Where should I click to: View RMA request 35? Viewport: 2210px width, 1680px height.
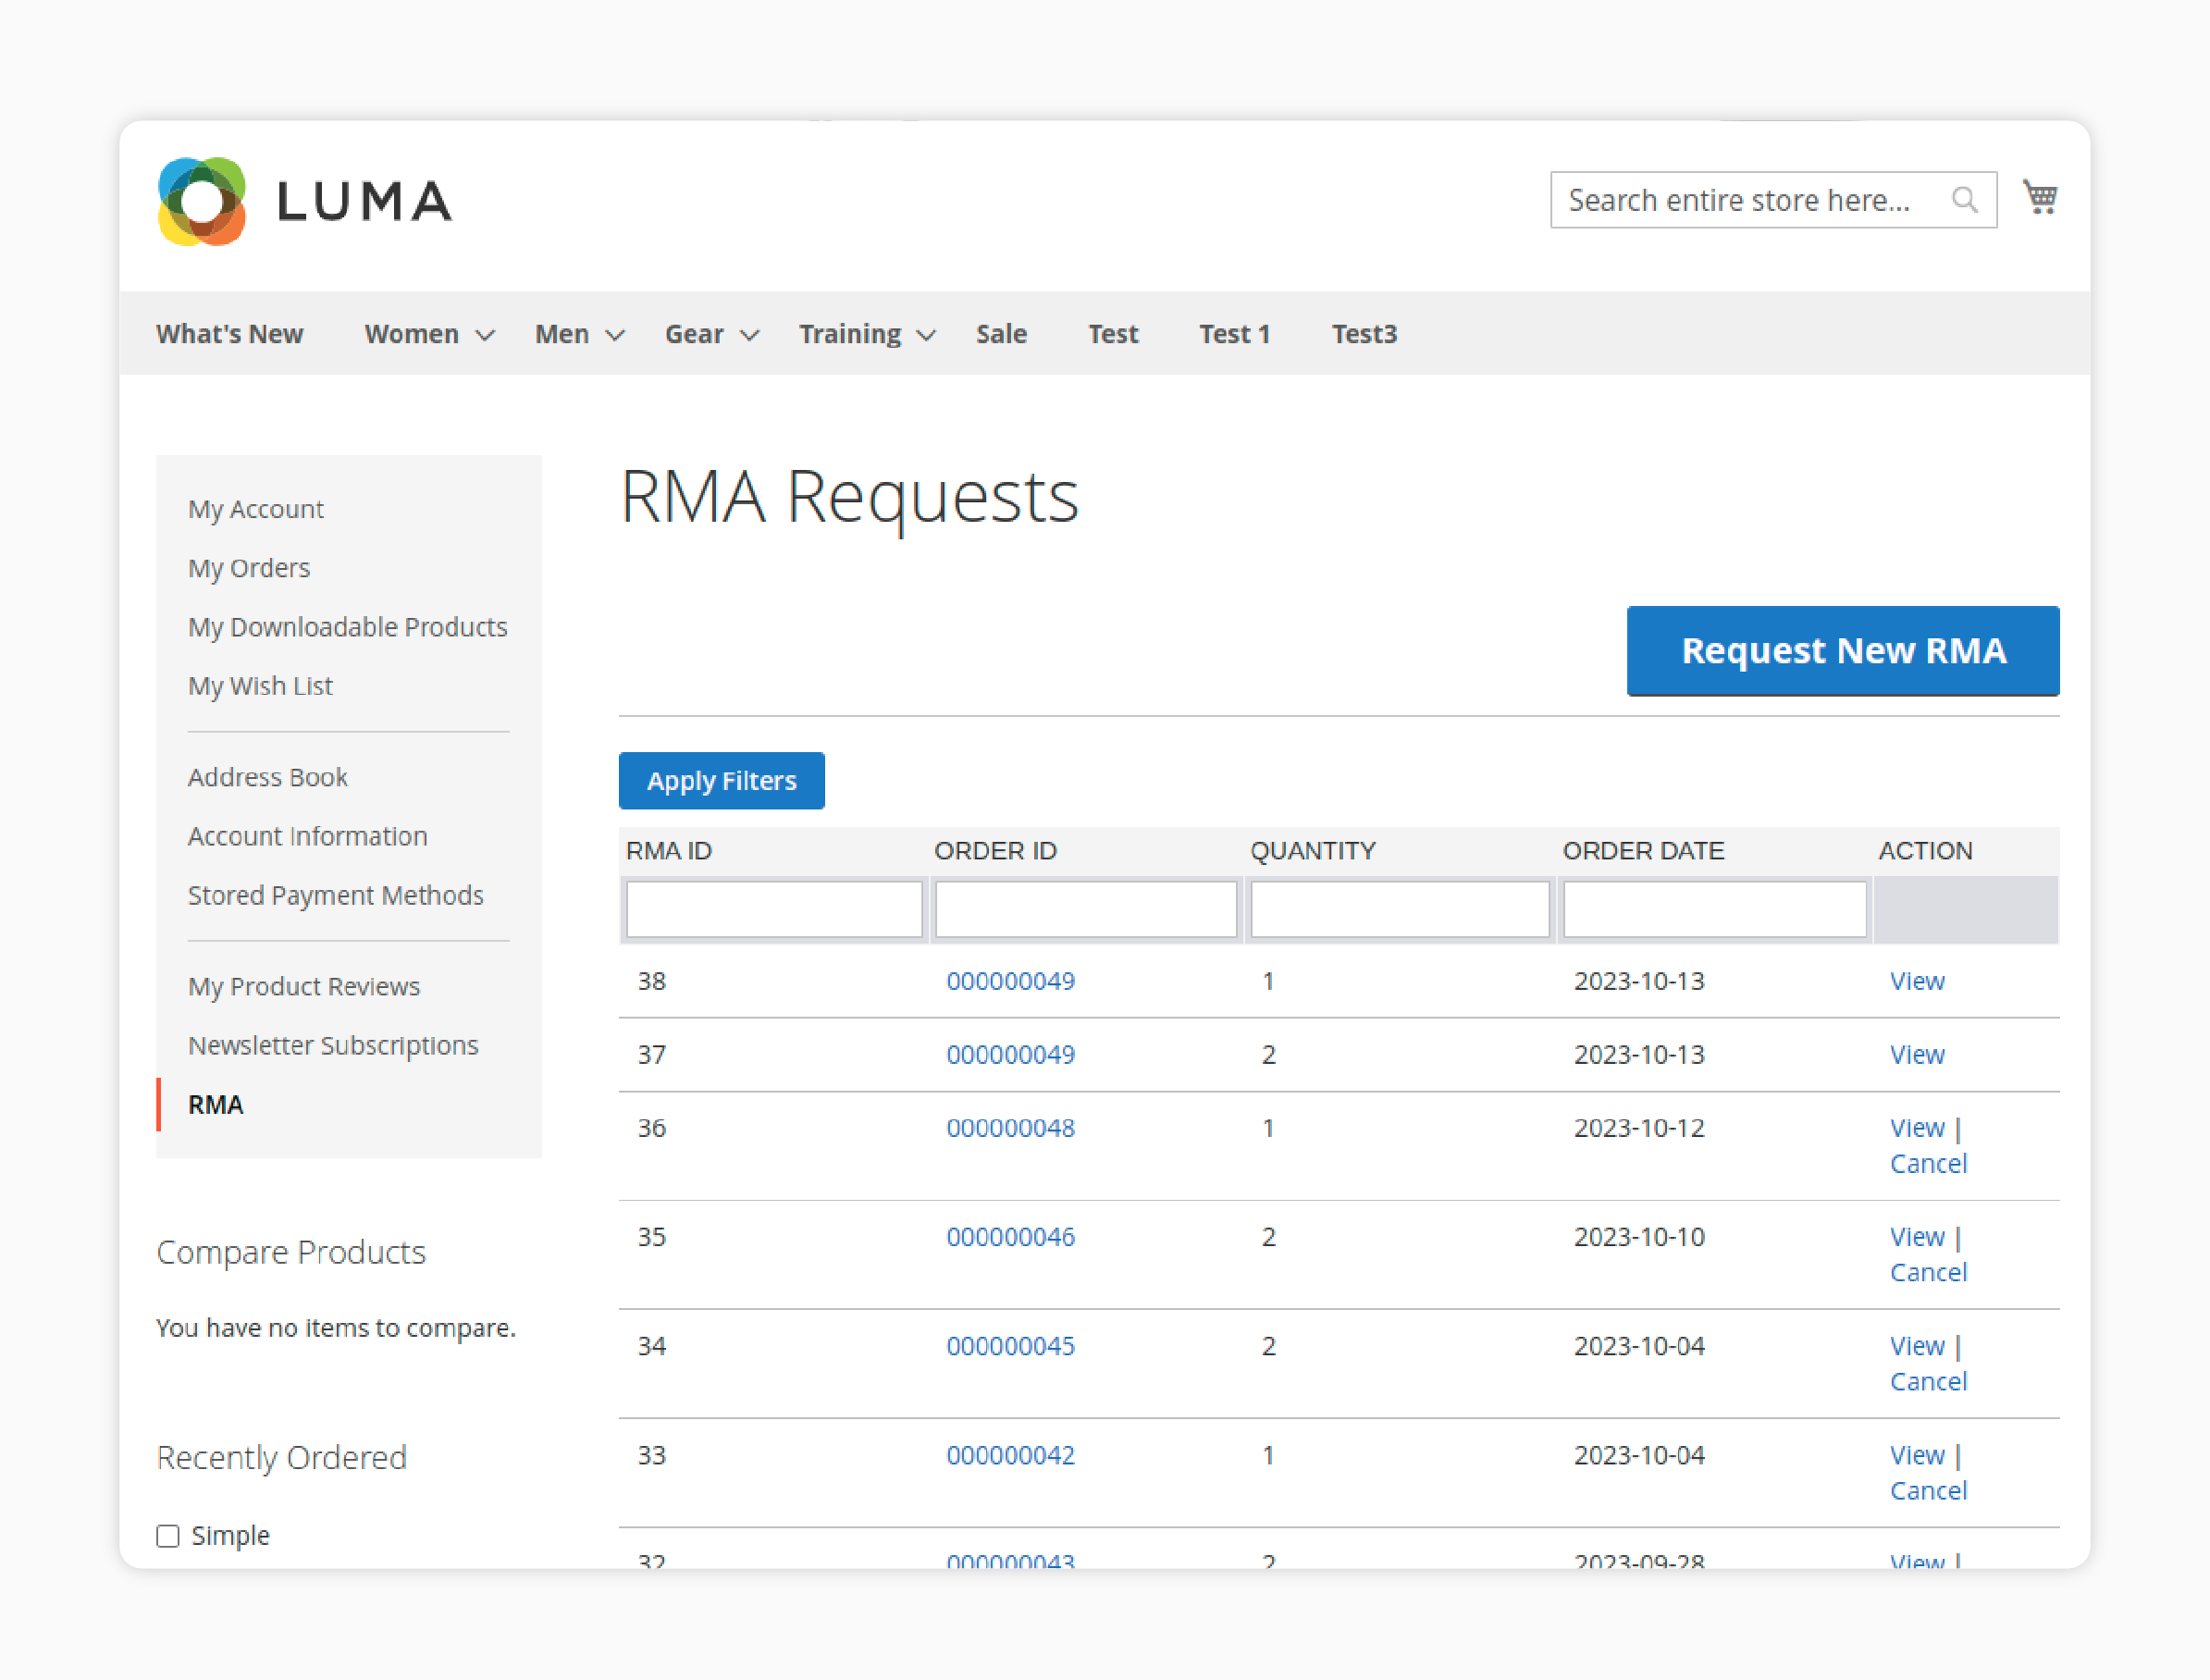[x=1917, y=1237]
